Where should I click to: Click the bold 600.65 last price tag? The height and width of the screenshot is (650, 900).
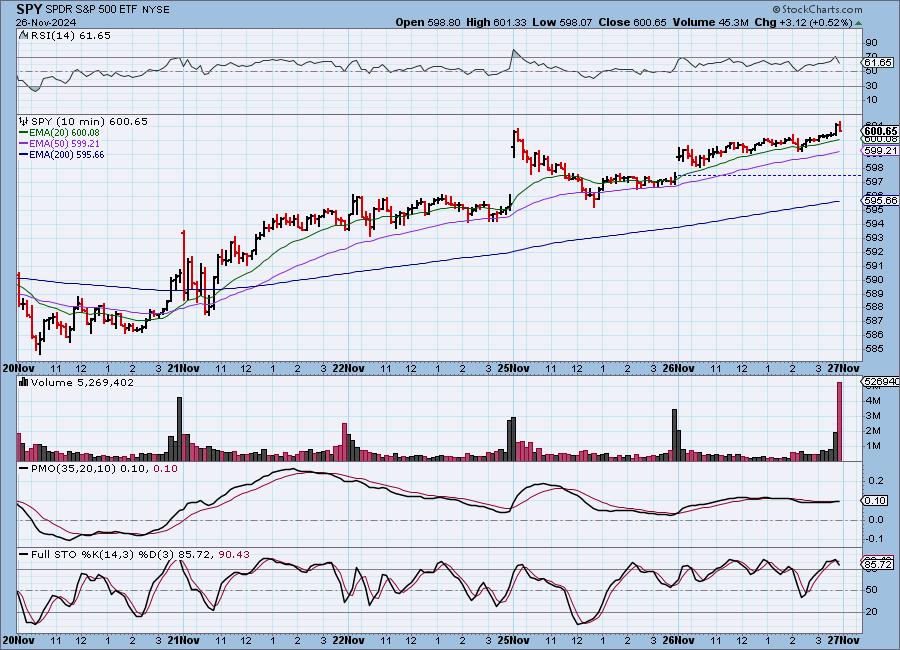(x=880, y=131)
